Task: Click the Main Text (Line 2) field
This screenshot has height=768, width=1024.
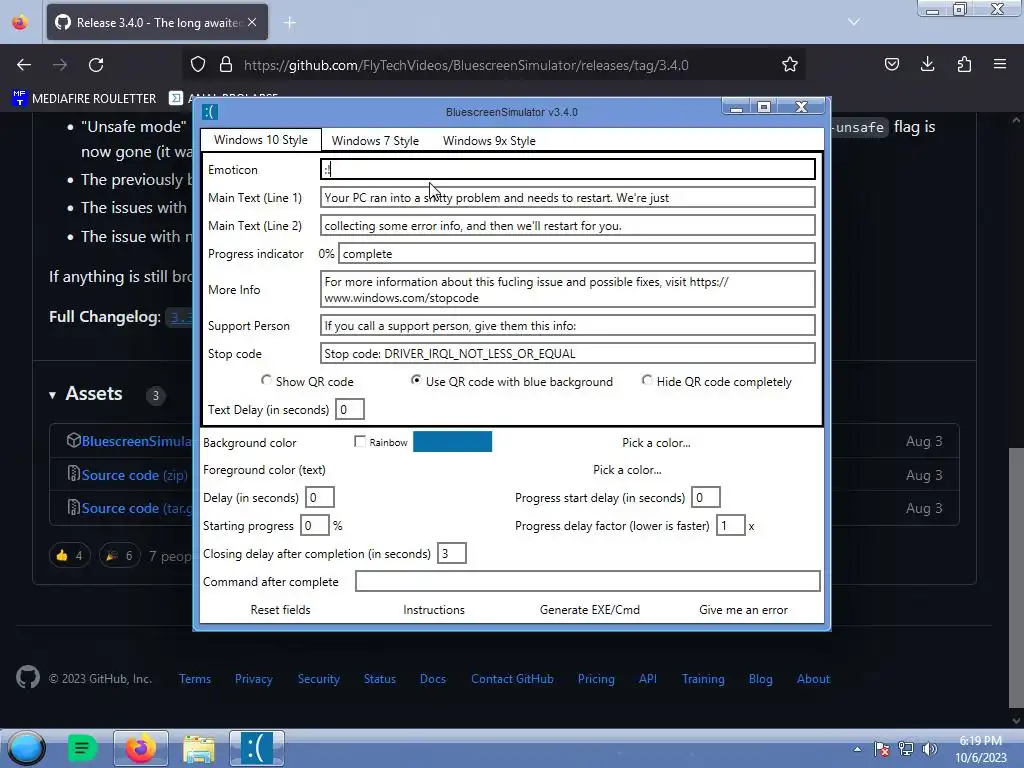Action: [x=568, y=225]
